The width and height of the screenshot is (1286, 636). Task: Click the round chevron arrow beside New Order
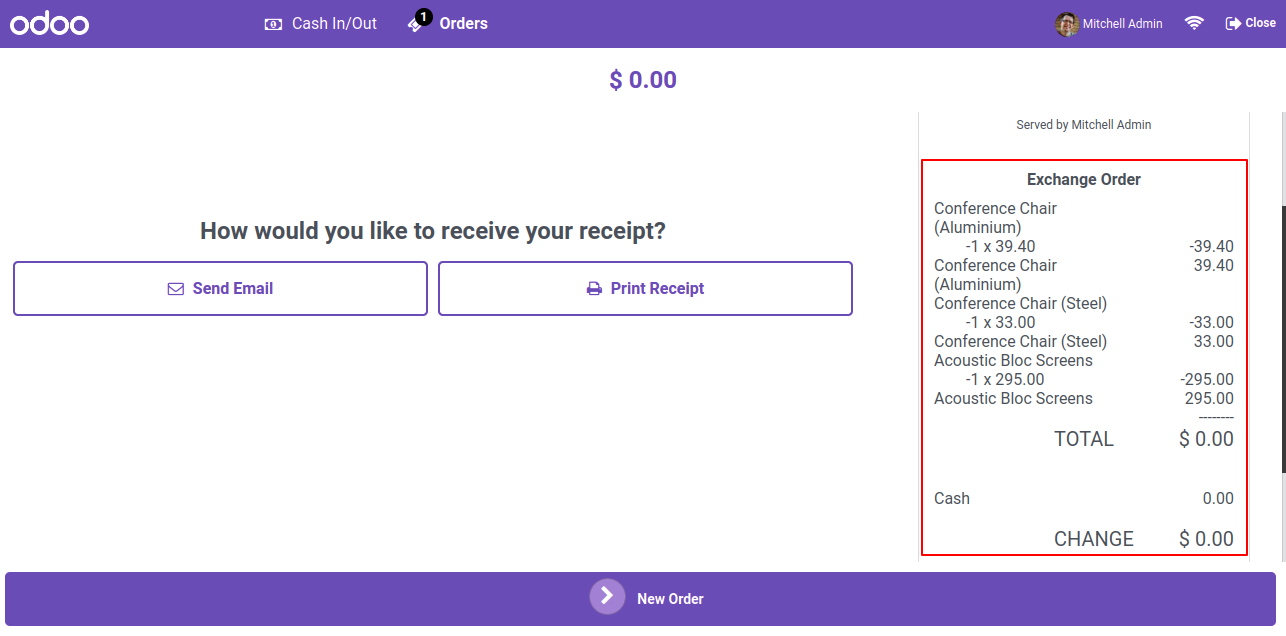click(607, 597)
